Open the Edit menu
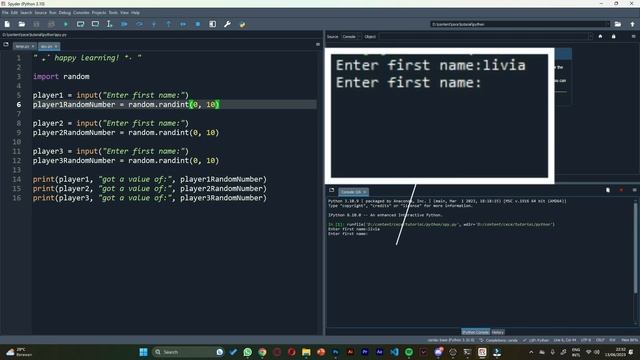This screenshot has width=640, height=360. click(14, 13)
